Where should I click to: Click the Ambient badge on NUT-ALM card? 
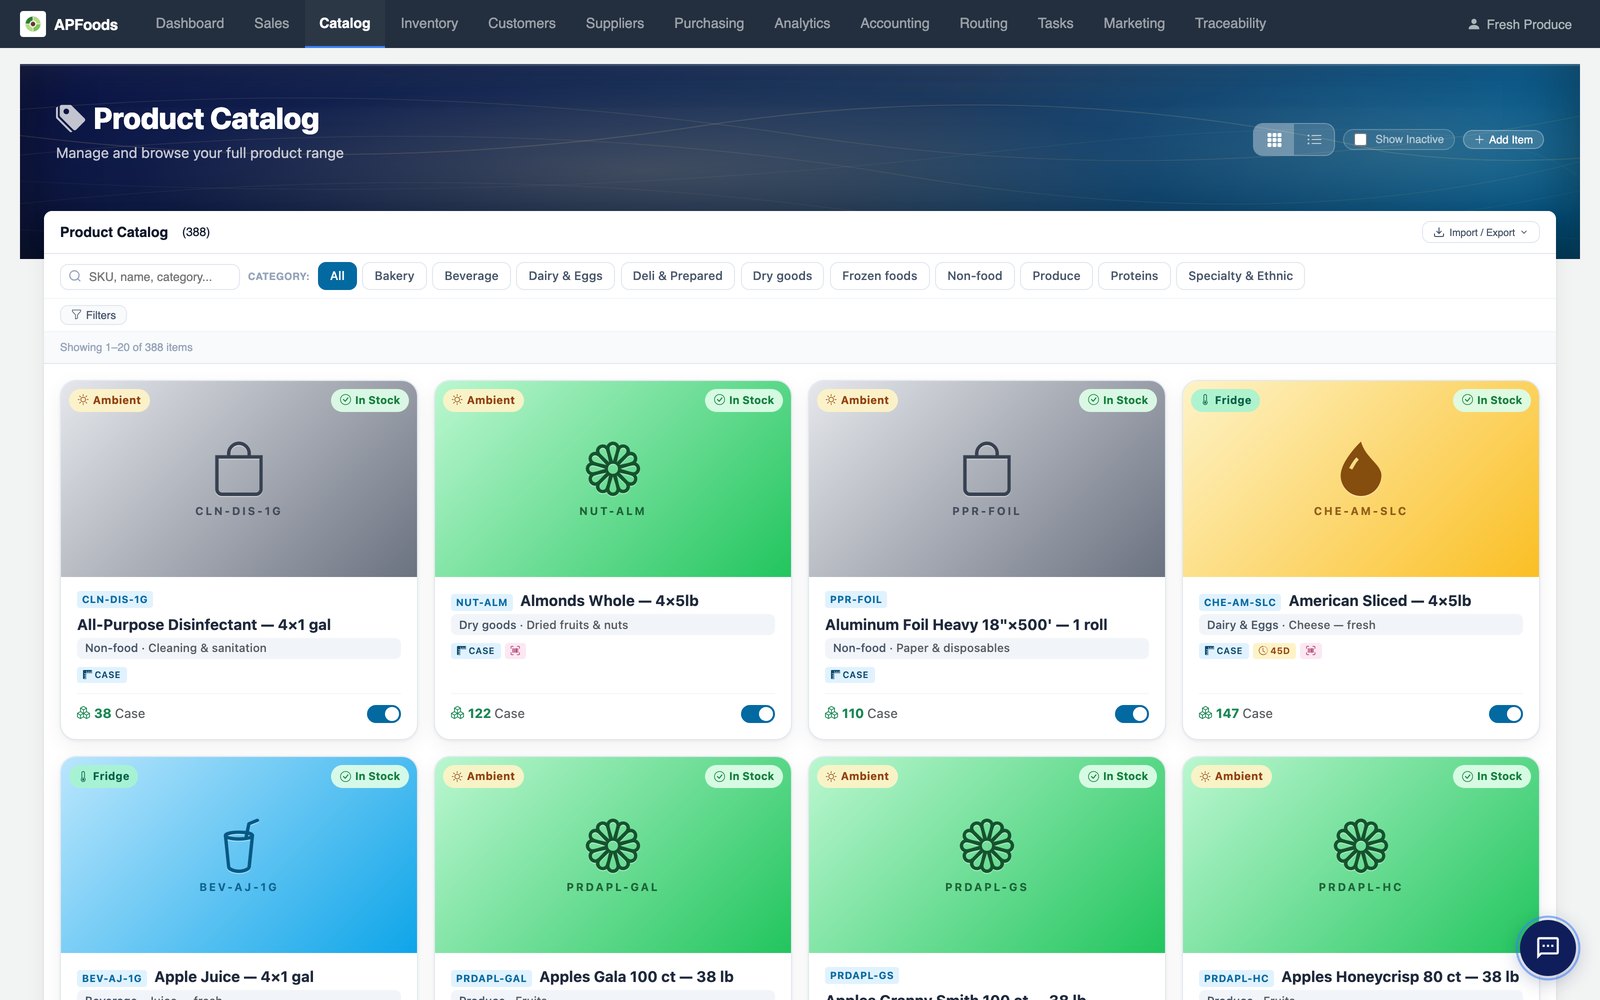click(x=483, y=400)
